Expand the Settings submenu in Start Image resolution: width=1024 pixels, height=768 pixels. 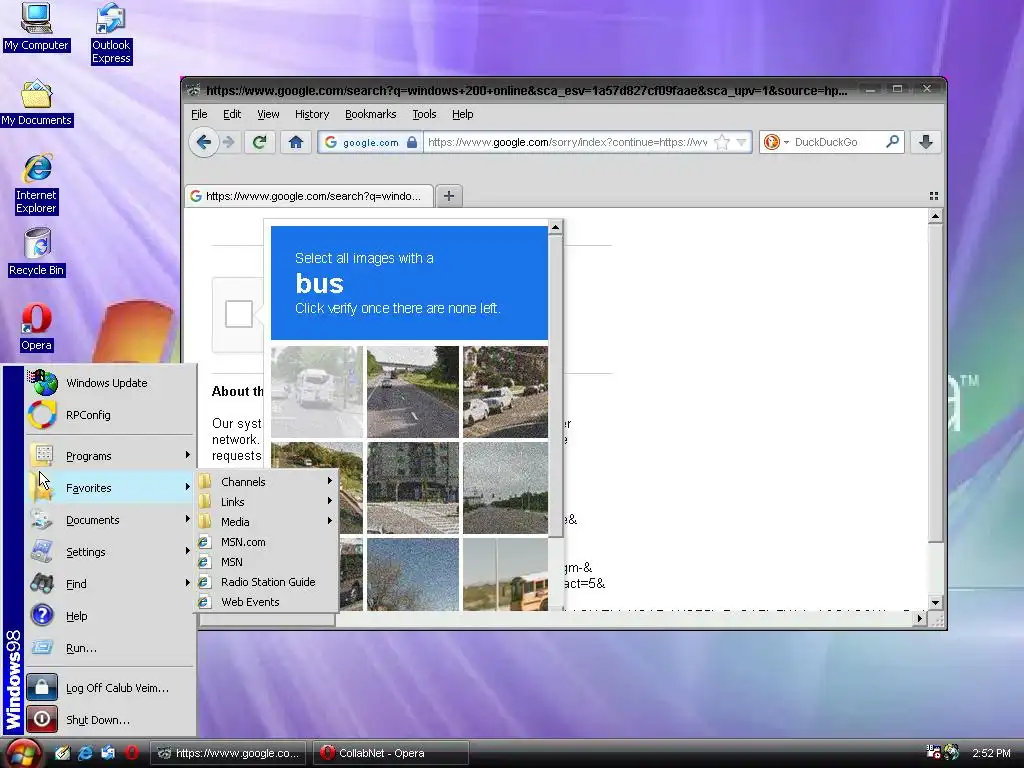tap(110, 552)
